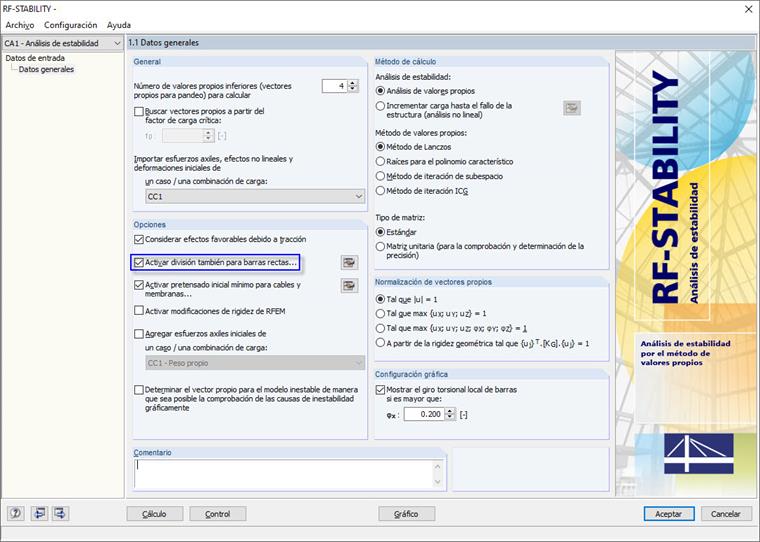
Task: Toggle 'Mostrar el giro torsional local de barras'
Action: pos(380,390)
